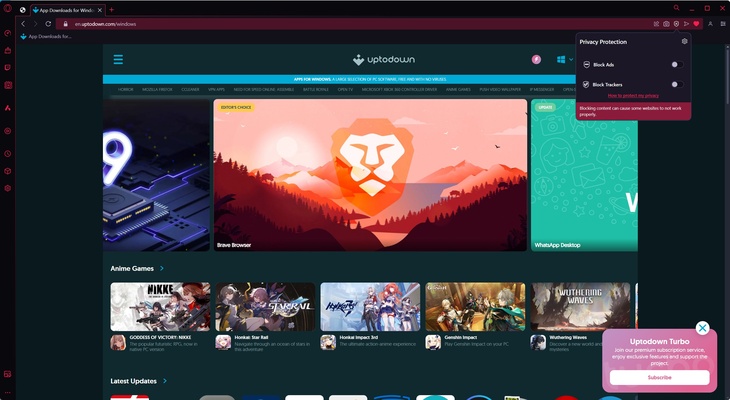Select the ANIME GAMES tag
730x400 pixels.
tap(458, 89)
